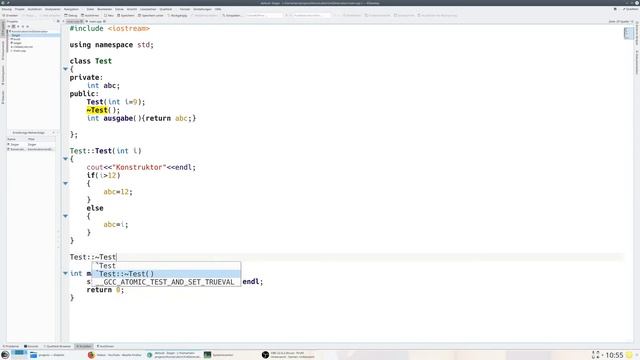Open the KDE application launcher
The height and width of the screenshot is (360, 640).
5,355
